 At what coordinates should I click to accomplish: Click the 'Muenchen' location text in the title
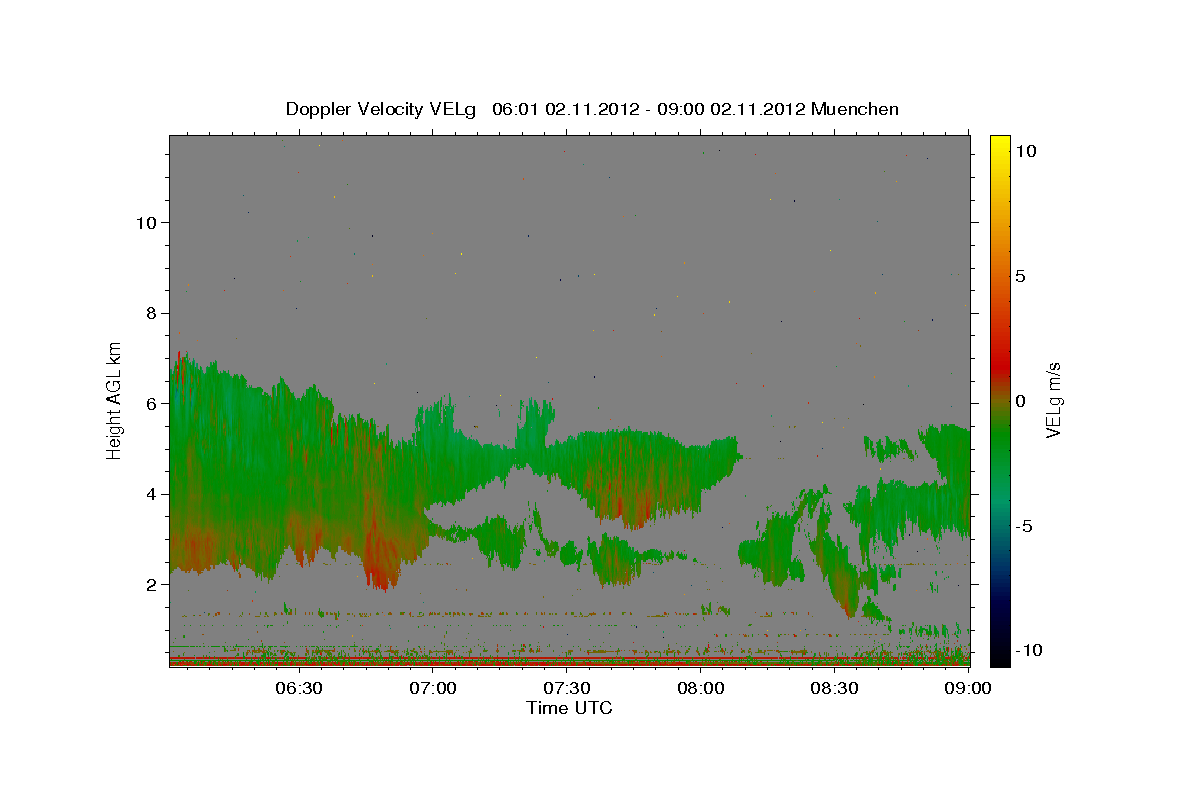tap(855, 109)
